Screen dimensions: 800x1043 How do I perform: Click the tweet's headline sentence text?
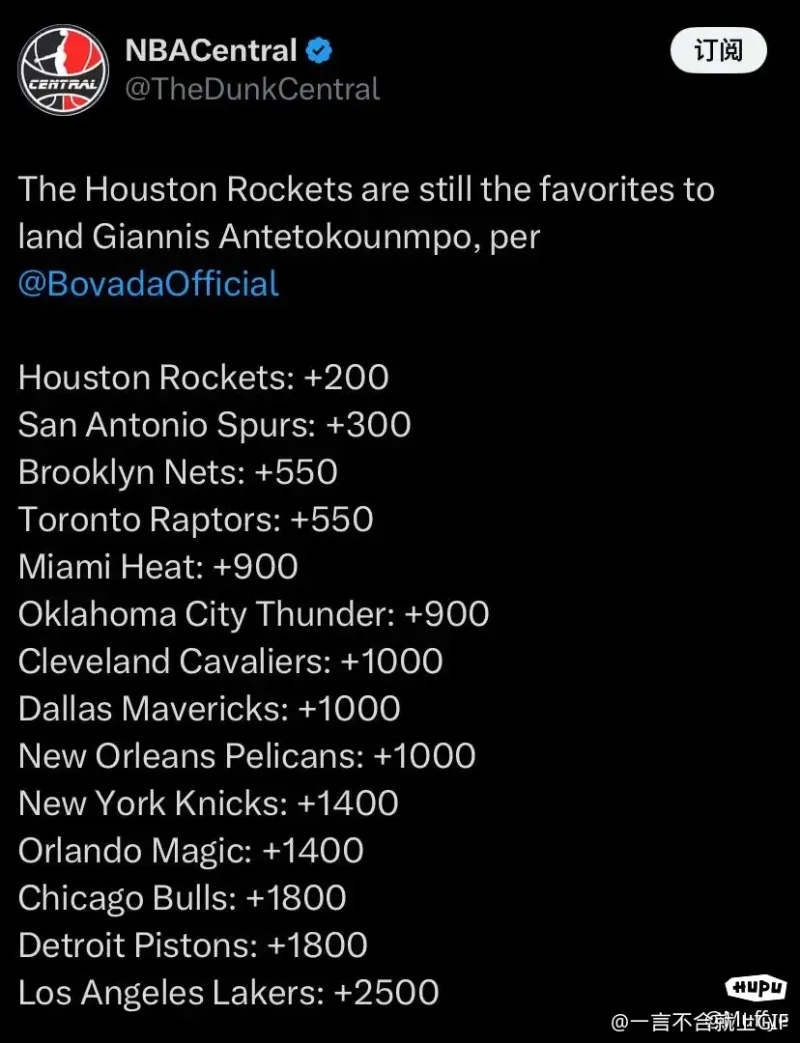coord(366,213)
